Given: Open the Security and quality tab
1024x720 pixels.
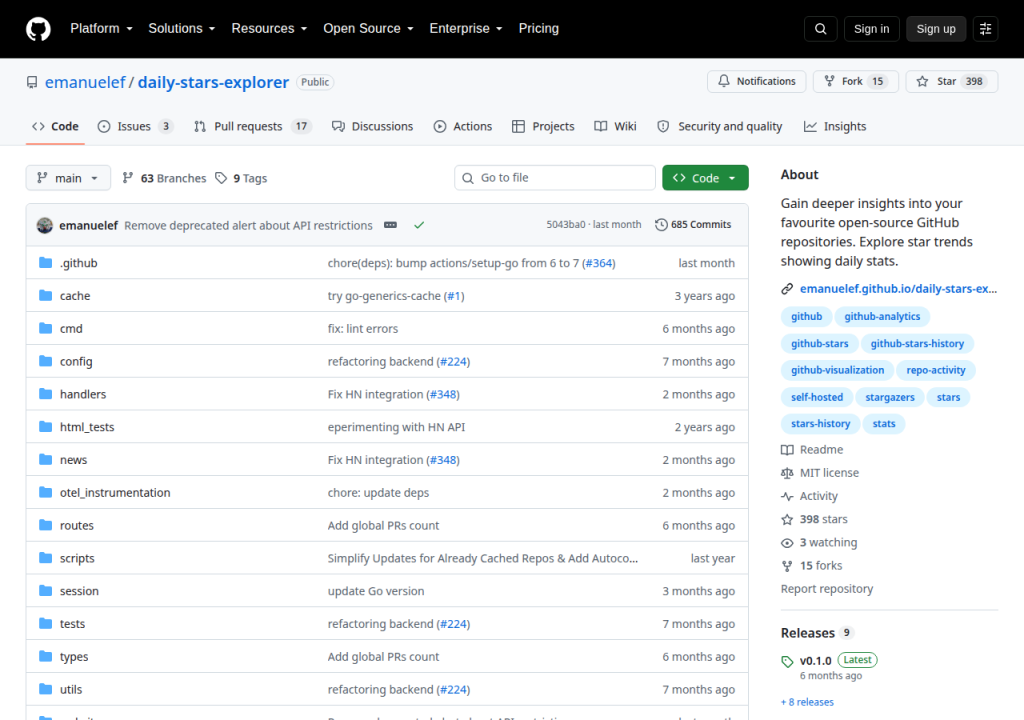Looking at the screenshot, I should [x=720, y=126].
